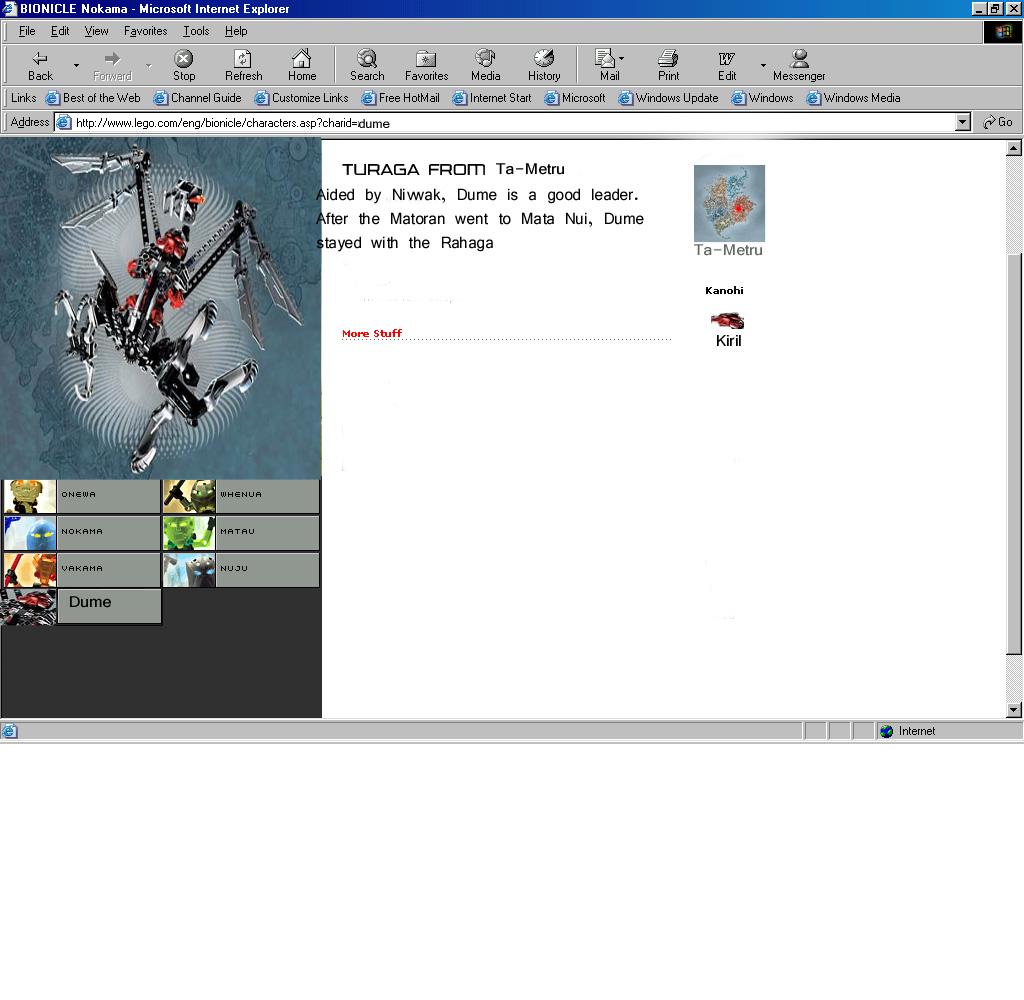Click the Go button beside address bar

pos(998,122)
